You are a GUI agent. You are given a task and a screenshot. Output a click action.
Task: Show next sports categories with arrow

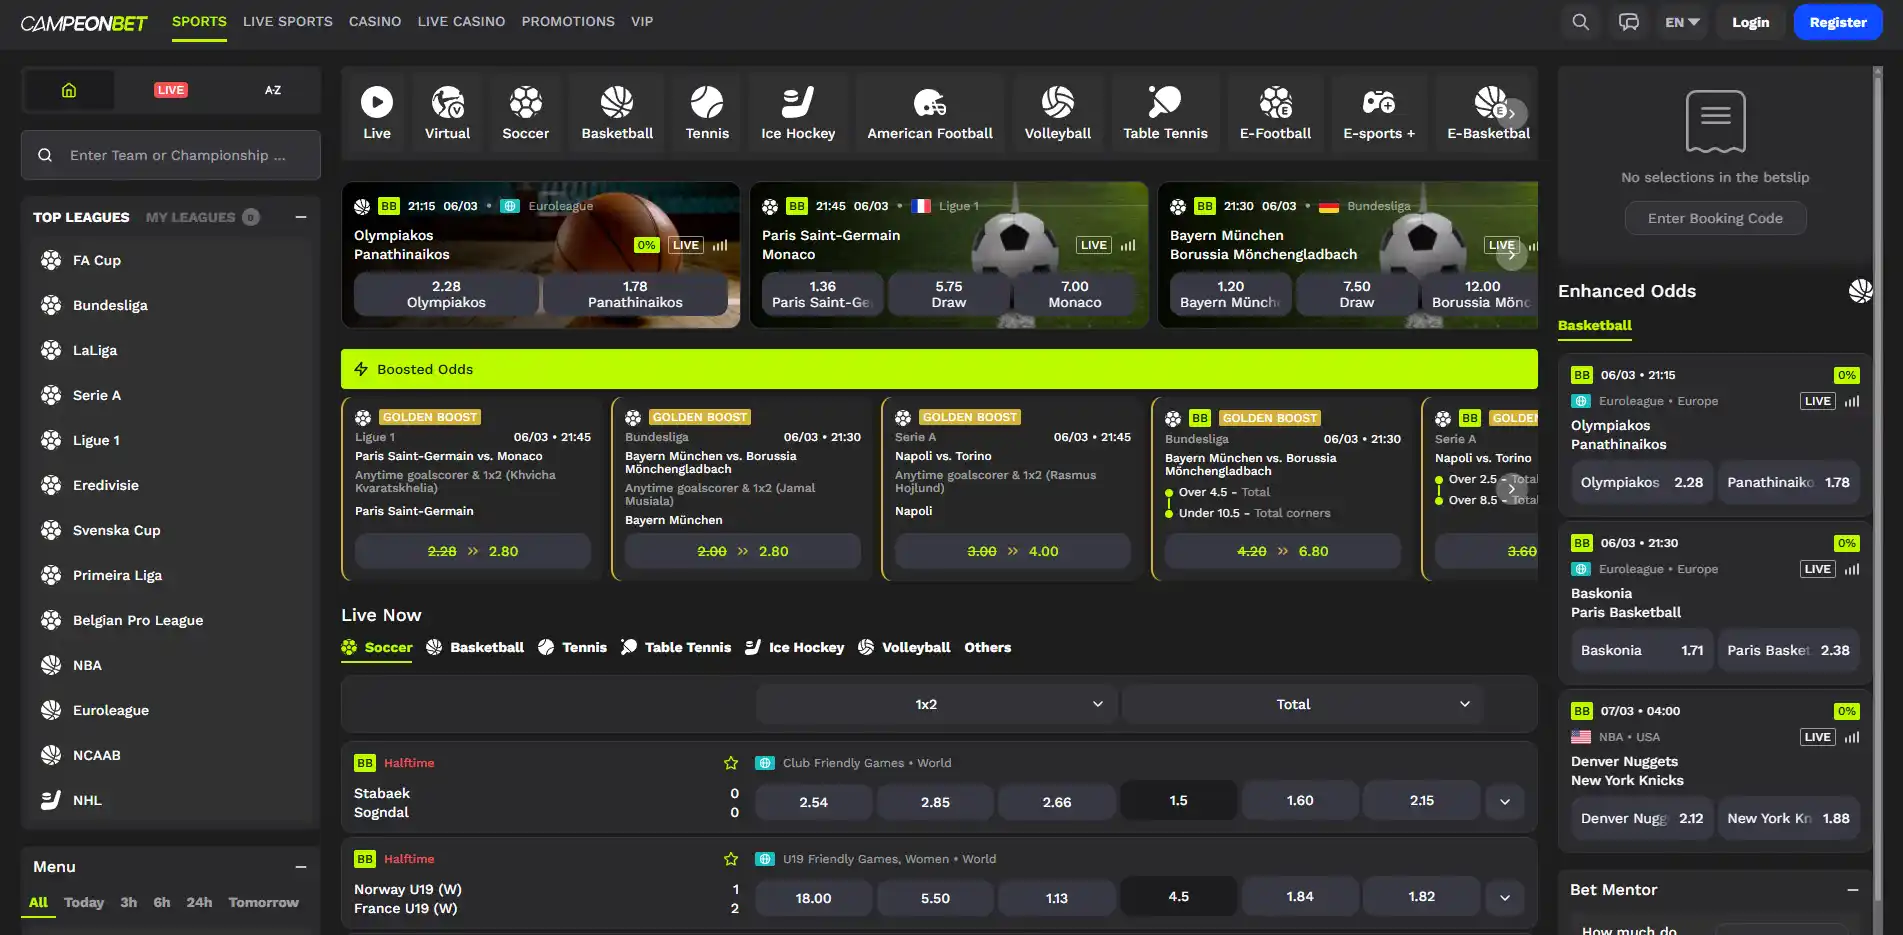point(1514,113)
